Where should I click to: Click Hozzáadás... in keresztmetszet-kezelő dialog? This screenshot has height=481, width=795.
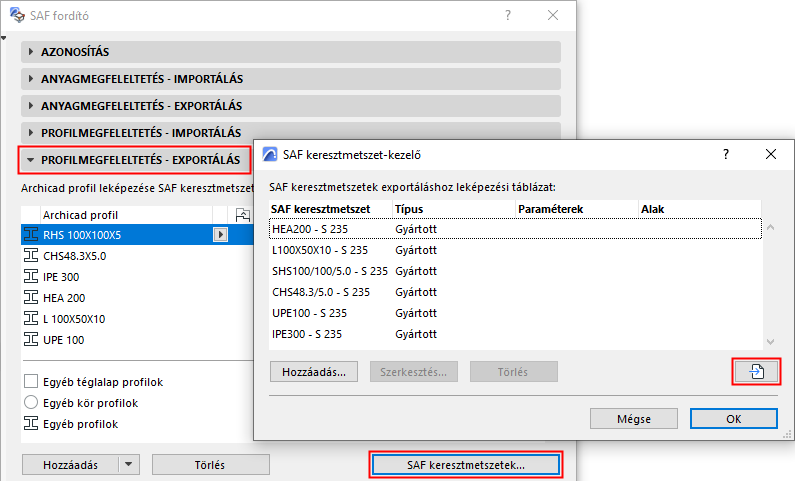coord(314,372)
